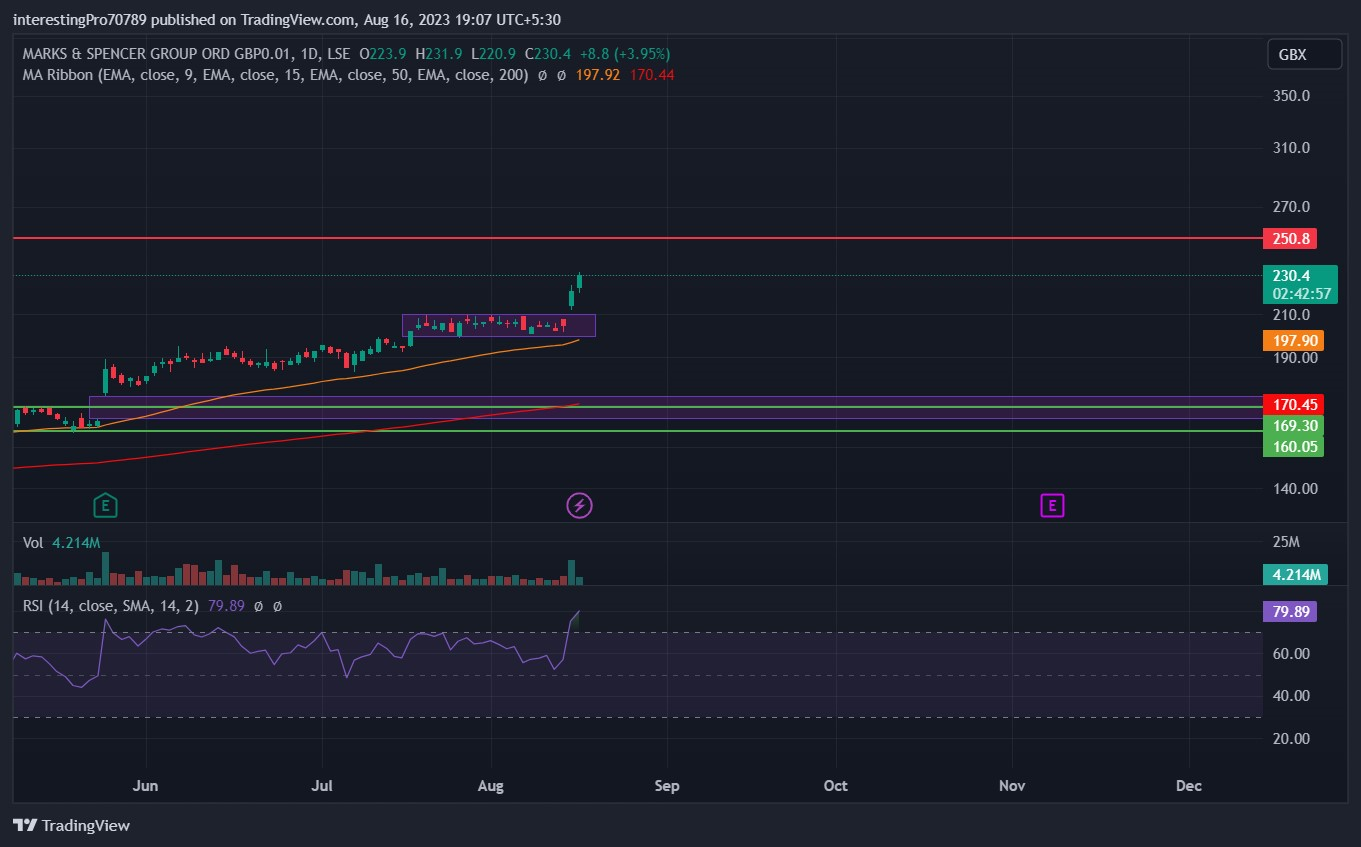Viewport: 1361px width, 847px height.
Task: Click the 40.00 RSI scale label
Action: tap(1291, 696)
